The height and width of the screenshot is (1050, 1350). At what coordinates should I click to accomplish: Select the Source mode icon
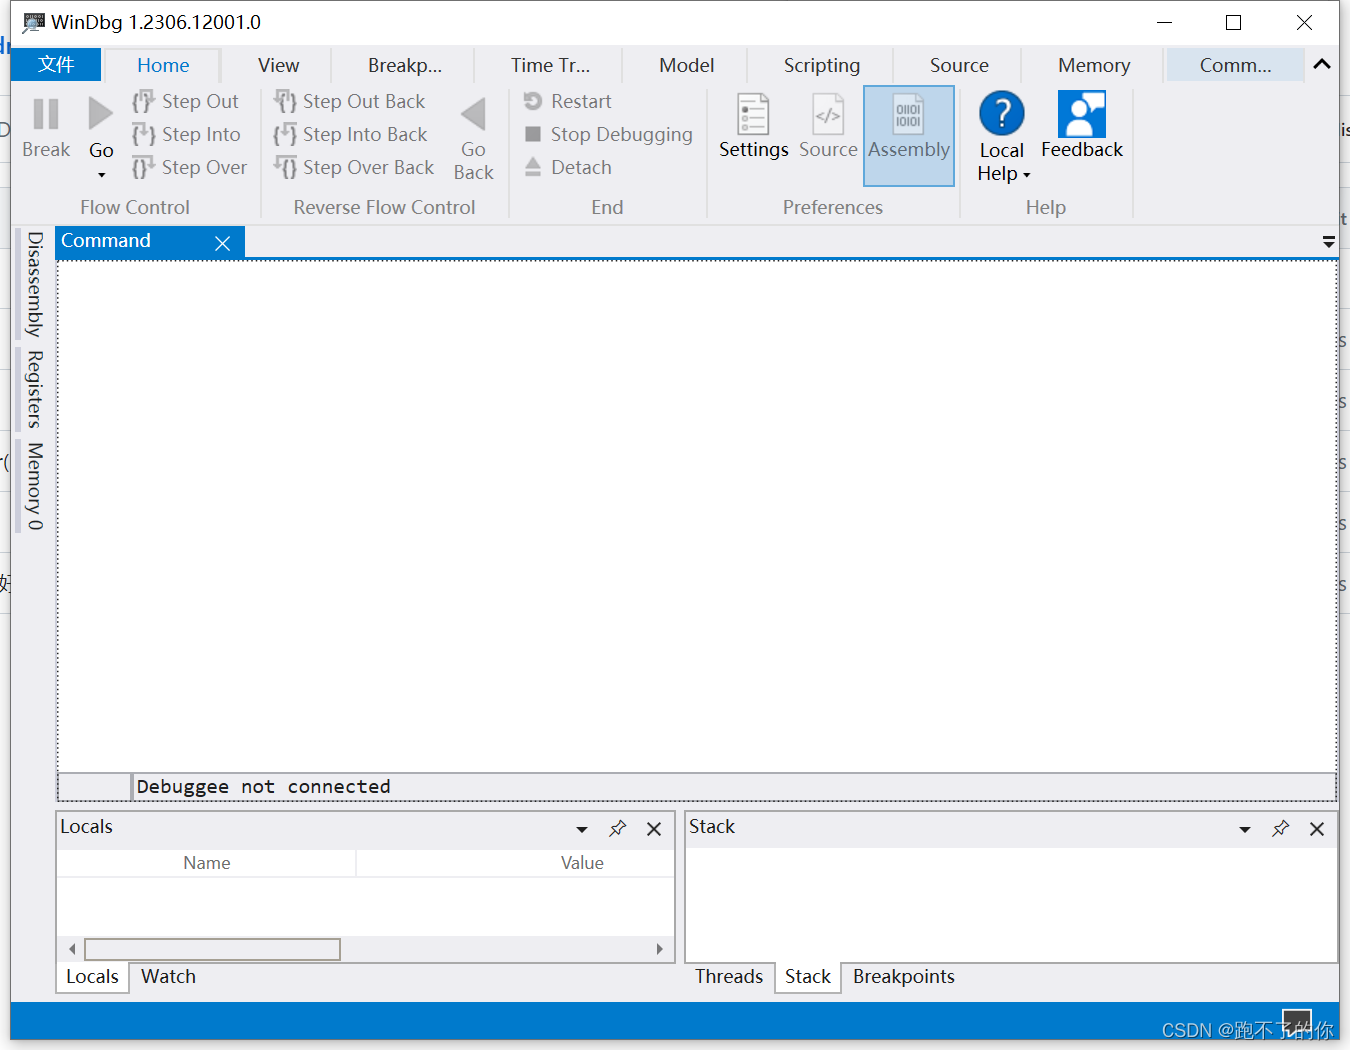(828, 114)
